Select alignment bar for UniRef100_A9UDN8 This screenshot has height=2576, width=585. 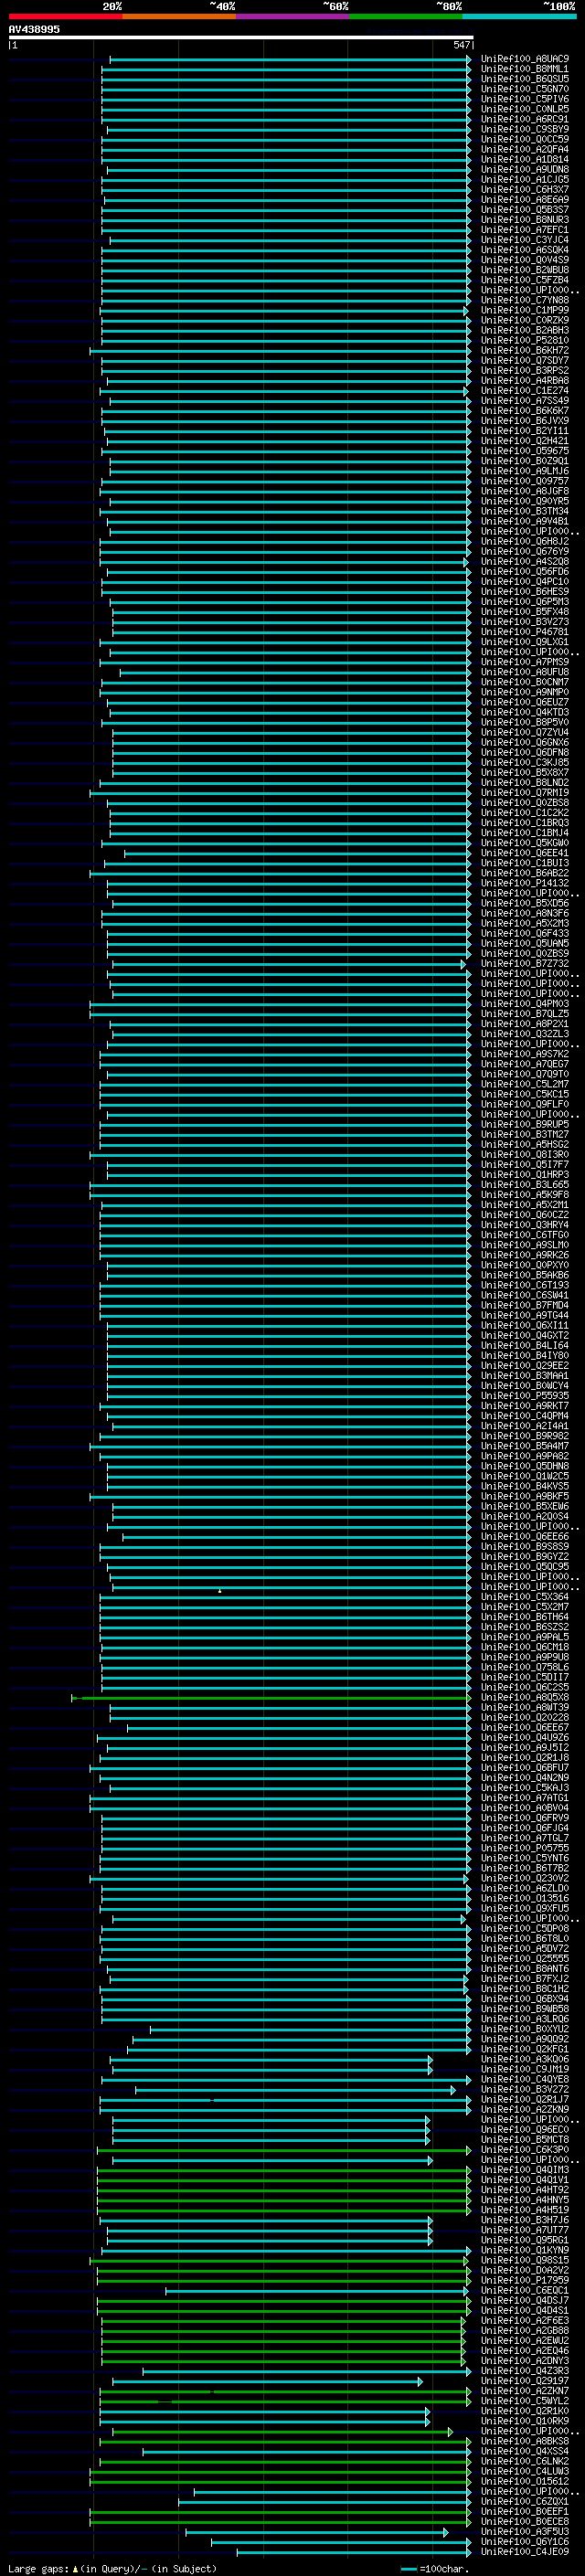(289, 170)
